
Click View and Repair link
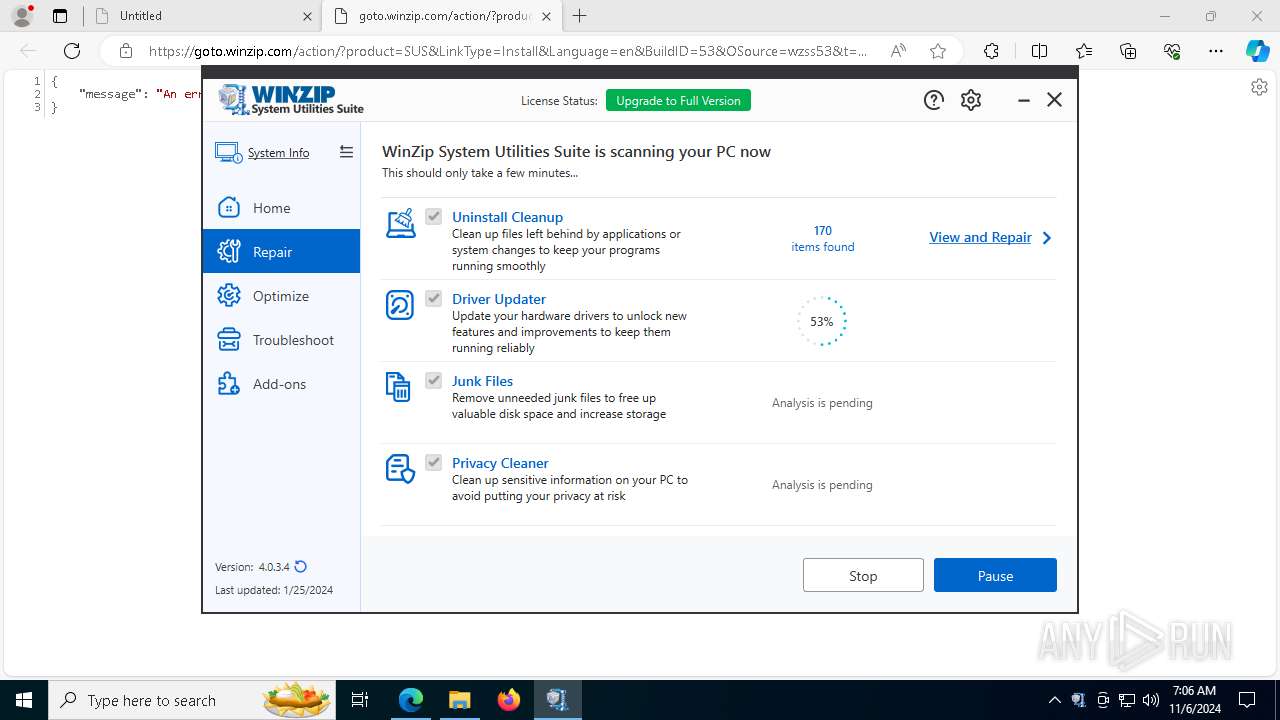pyautogui.click(x=980, y=237)
